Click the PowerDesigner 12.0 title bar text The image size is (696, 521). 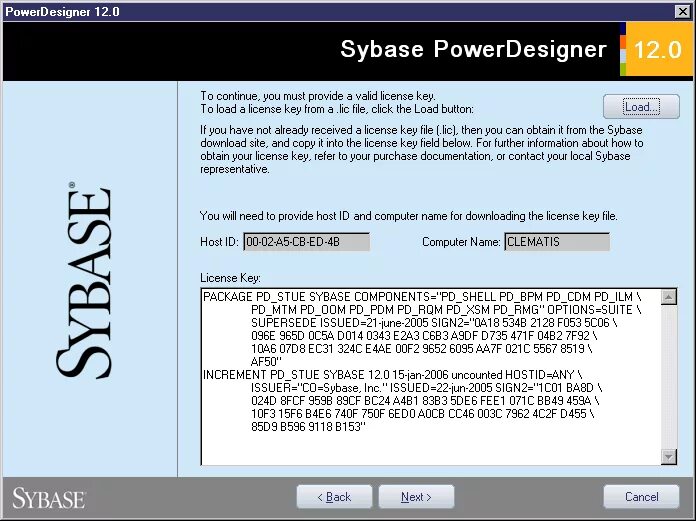click(62, 12)
